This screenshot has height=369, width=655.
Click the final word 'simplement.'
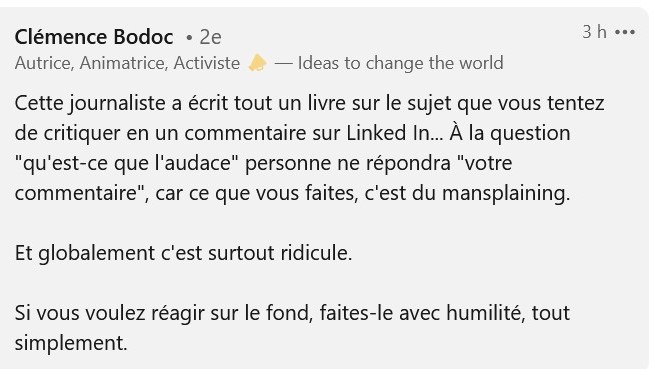pyautogui.click(x=71, y=344)
